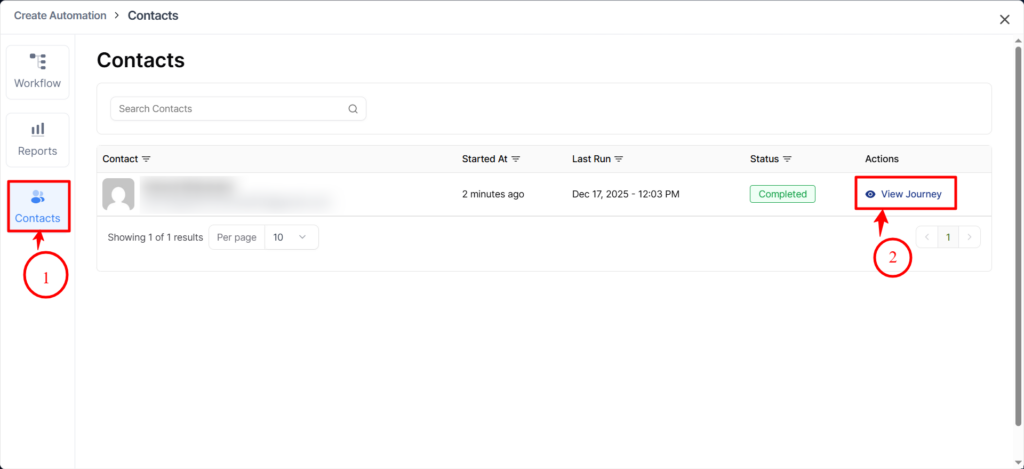Open the Reports bar chart section
The height and width of the screenshot is (469, 1024).
click(x=37, y=139)
